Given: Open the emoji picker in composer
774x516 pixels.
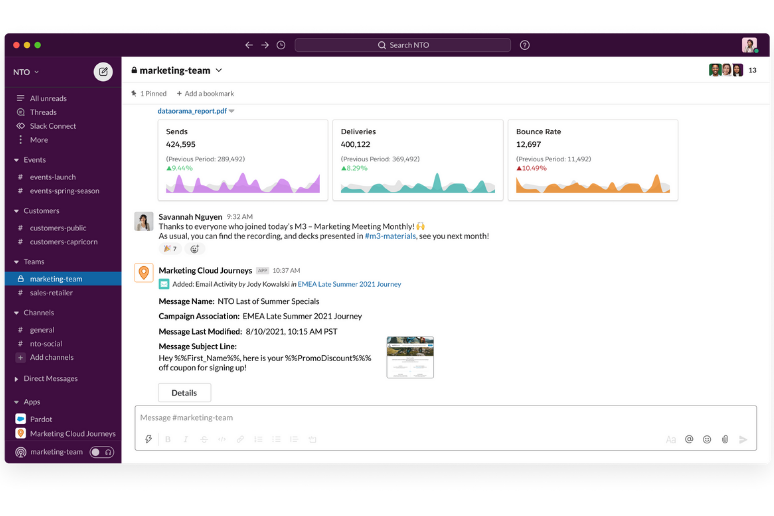Looking at the screenshot, I should 707,439.
